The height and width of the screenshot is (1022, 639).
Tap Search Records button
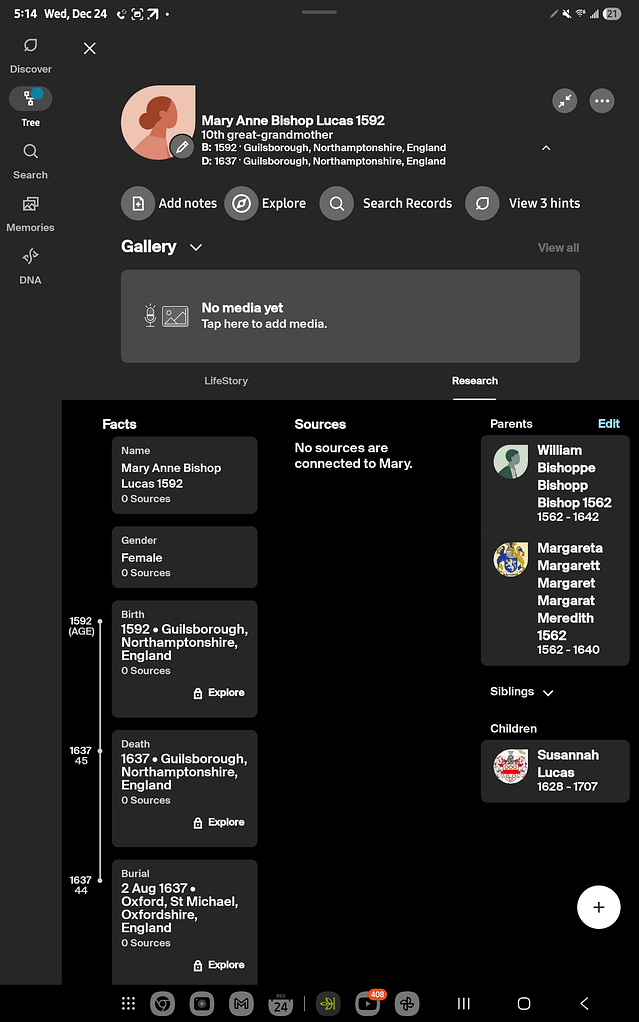[387, 203]
